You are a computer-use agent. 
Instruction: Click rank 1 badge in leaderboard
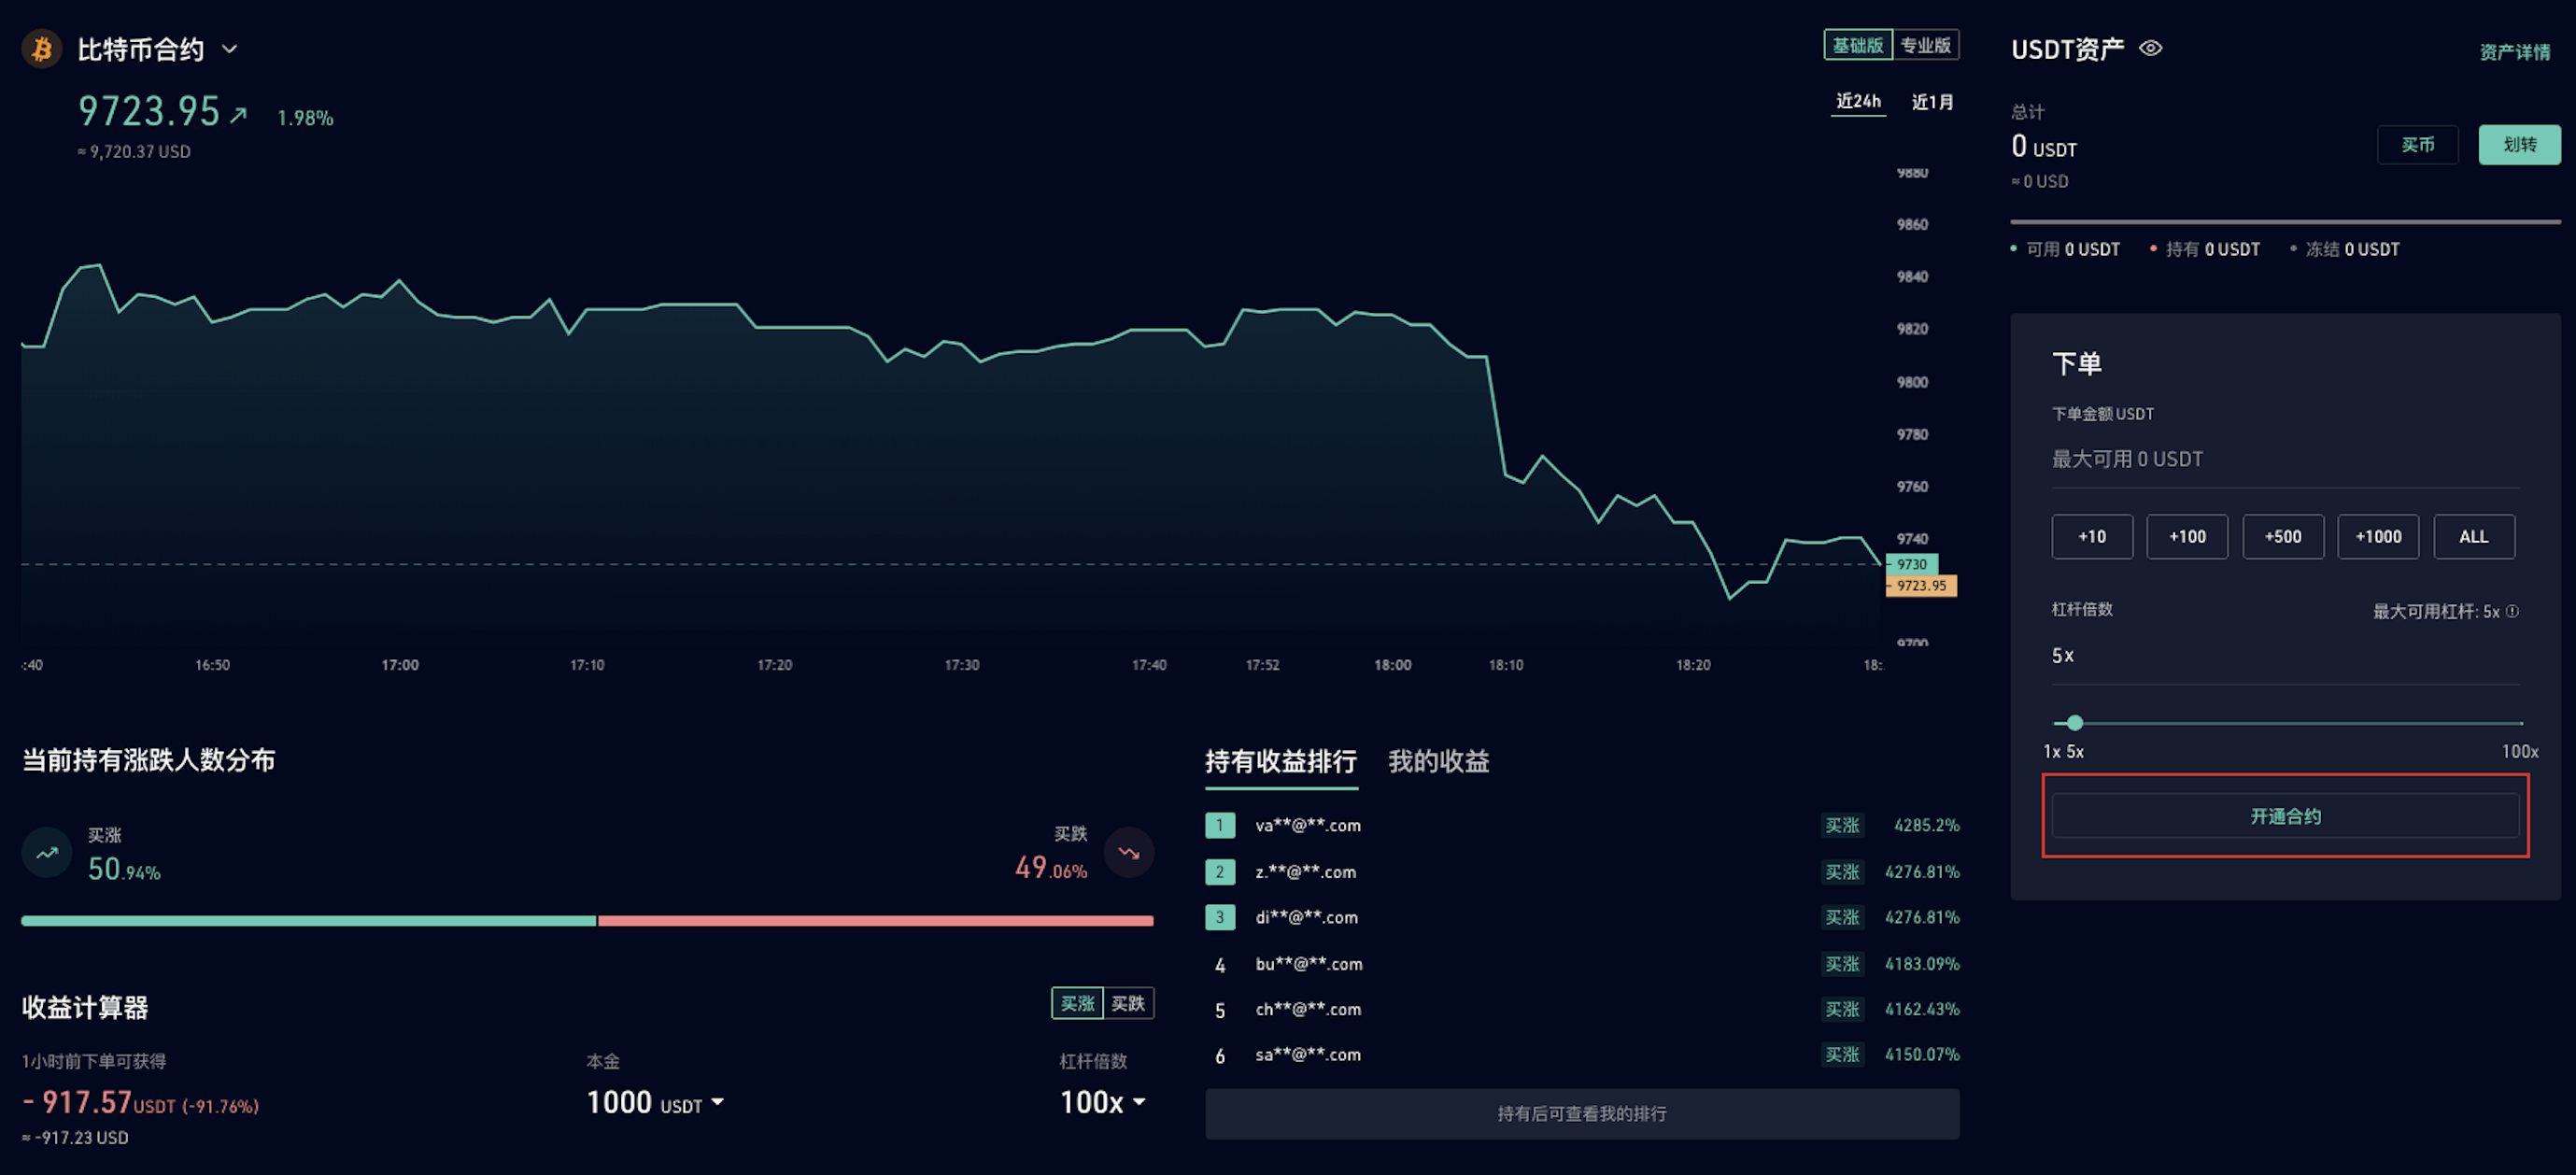tap(1219, 825)
